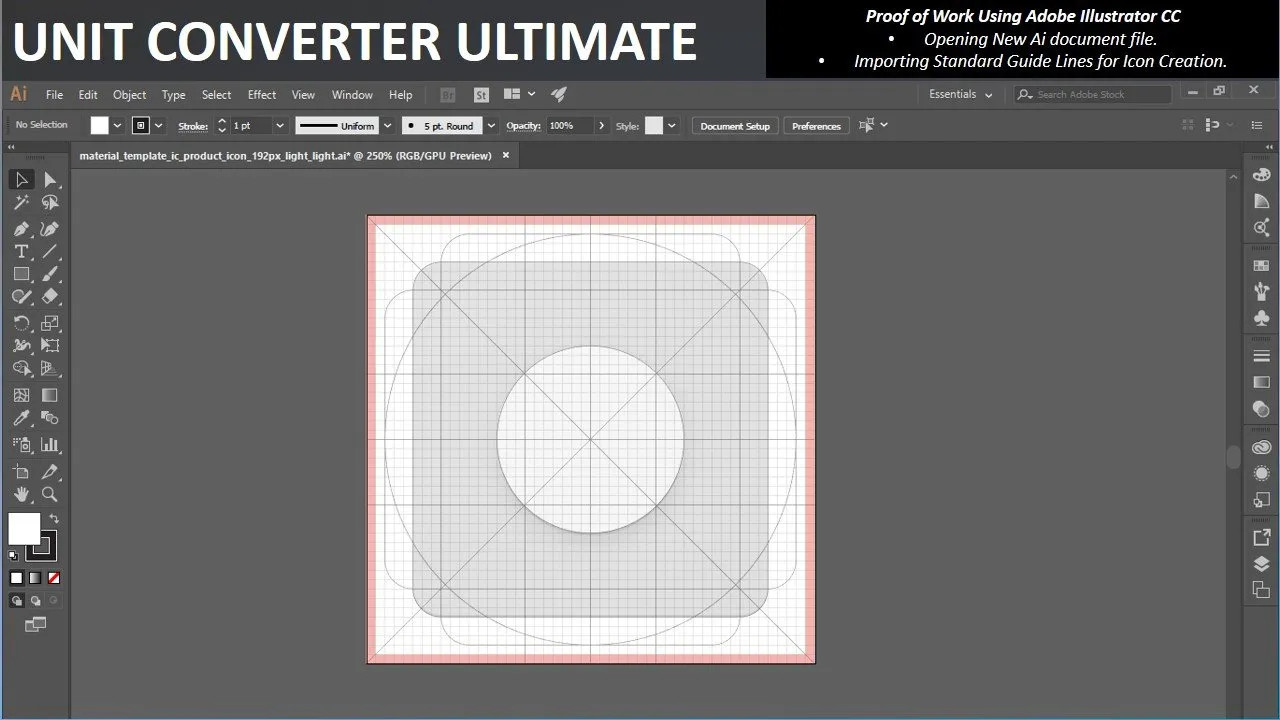Screen dimensions: 1280x720
Task: Click the Document Setup button
Action: [735, 126]
